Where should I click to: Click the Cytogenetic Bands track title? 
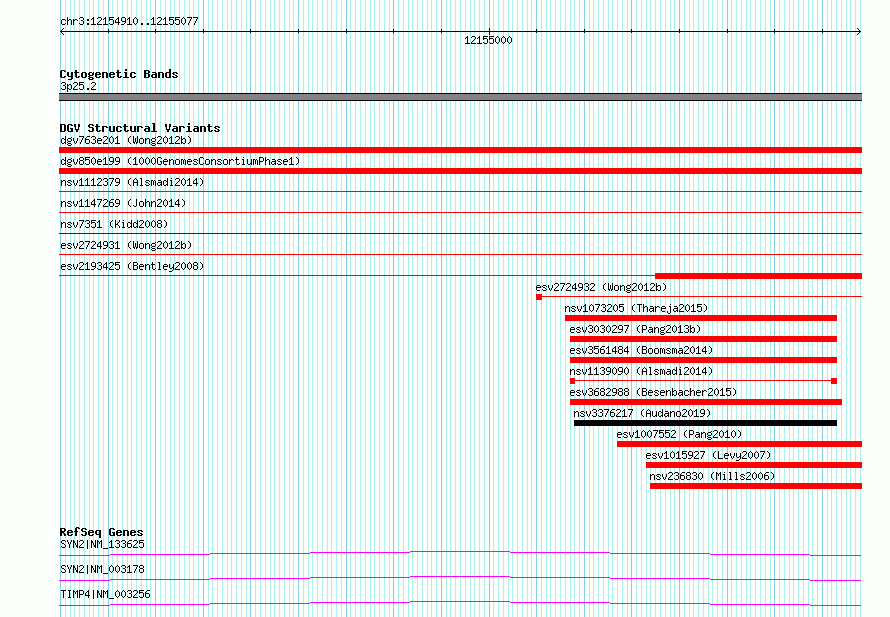coord(119,74)
